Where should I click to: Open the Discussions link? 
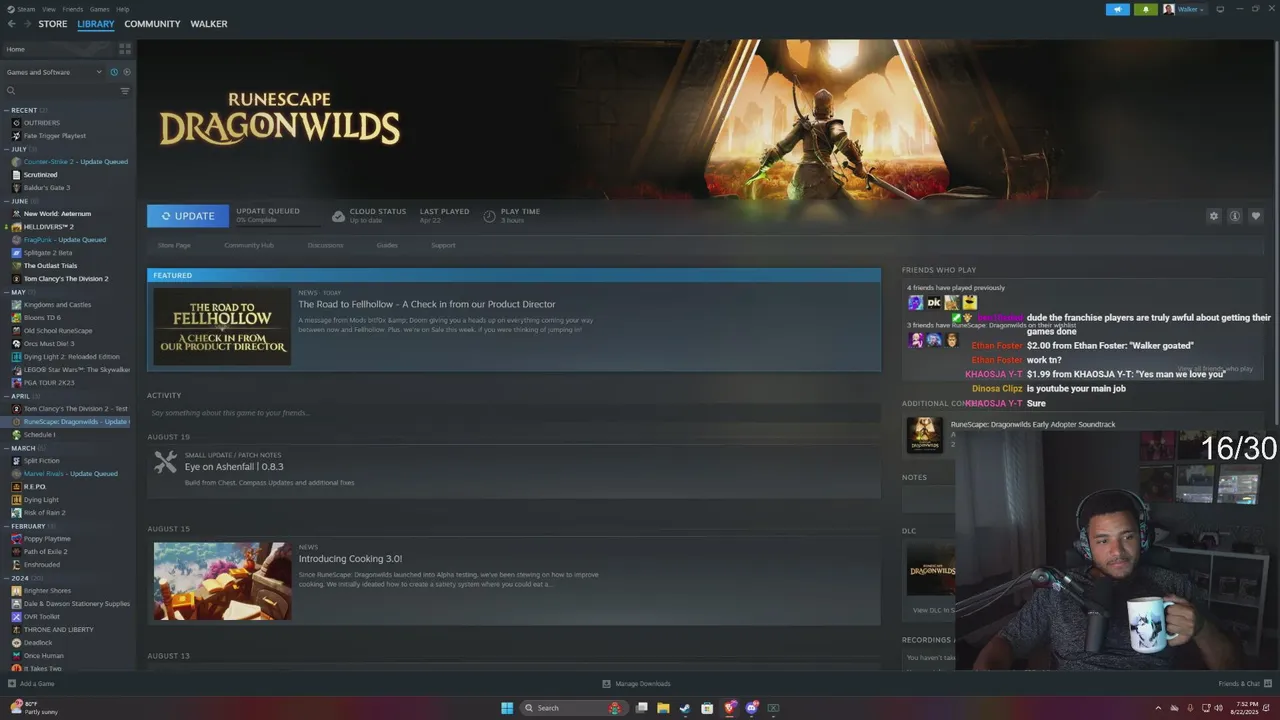[325, 245]
